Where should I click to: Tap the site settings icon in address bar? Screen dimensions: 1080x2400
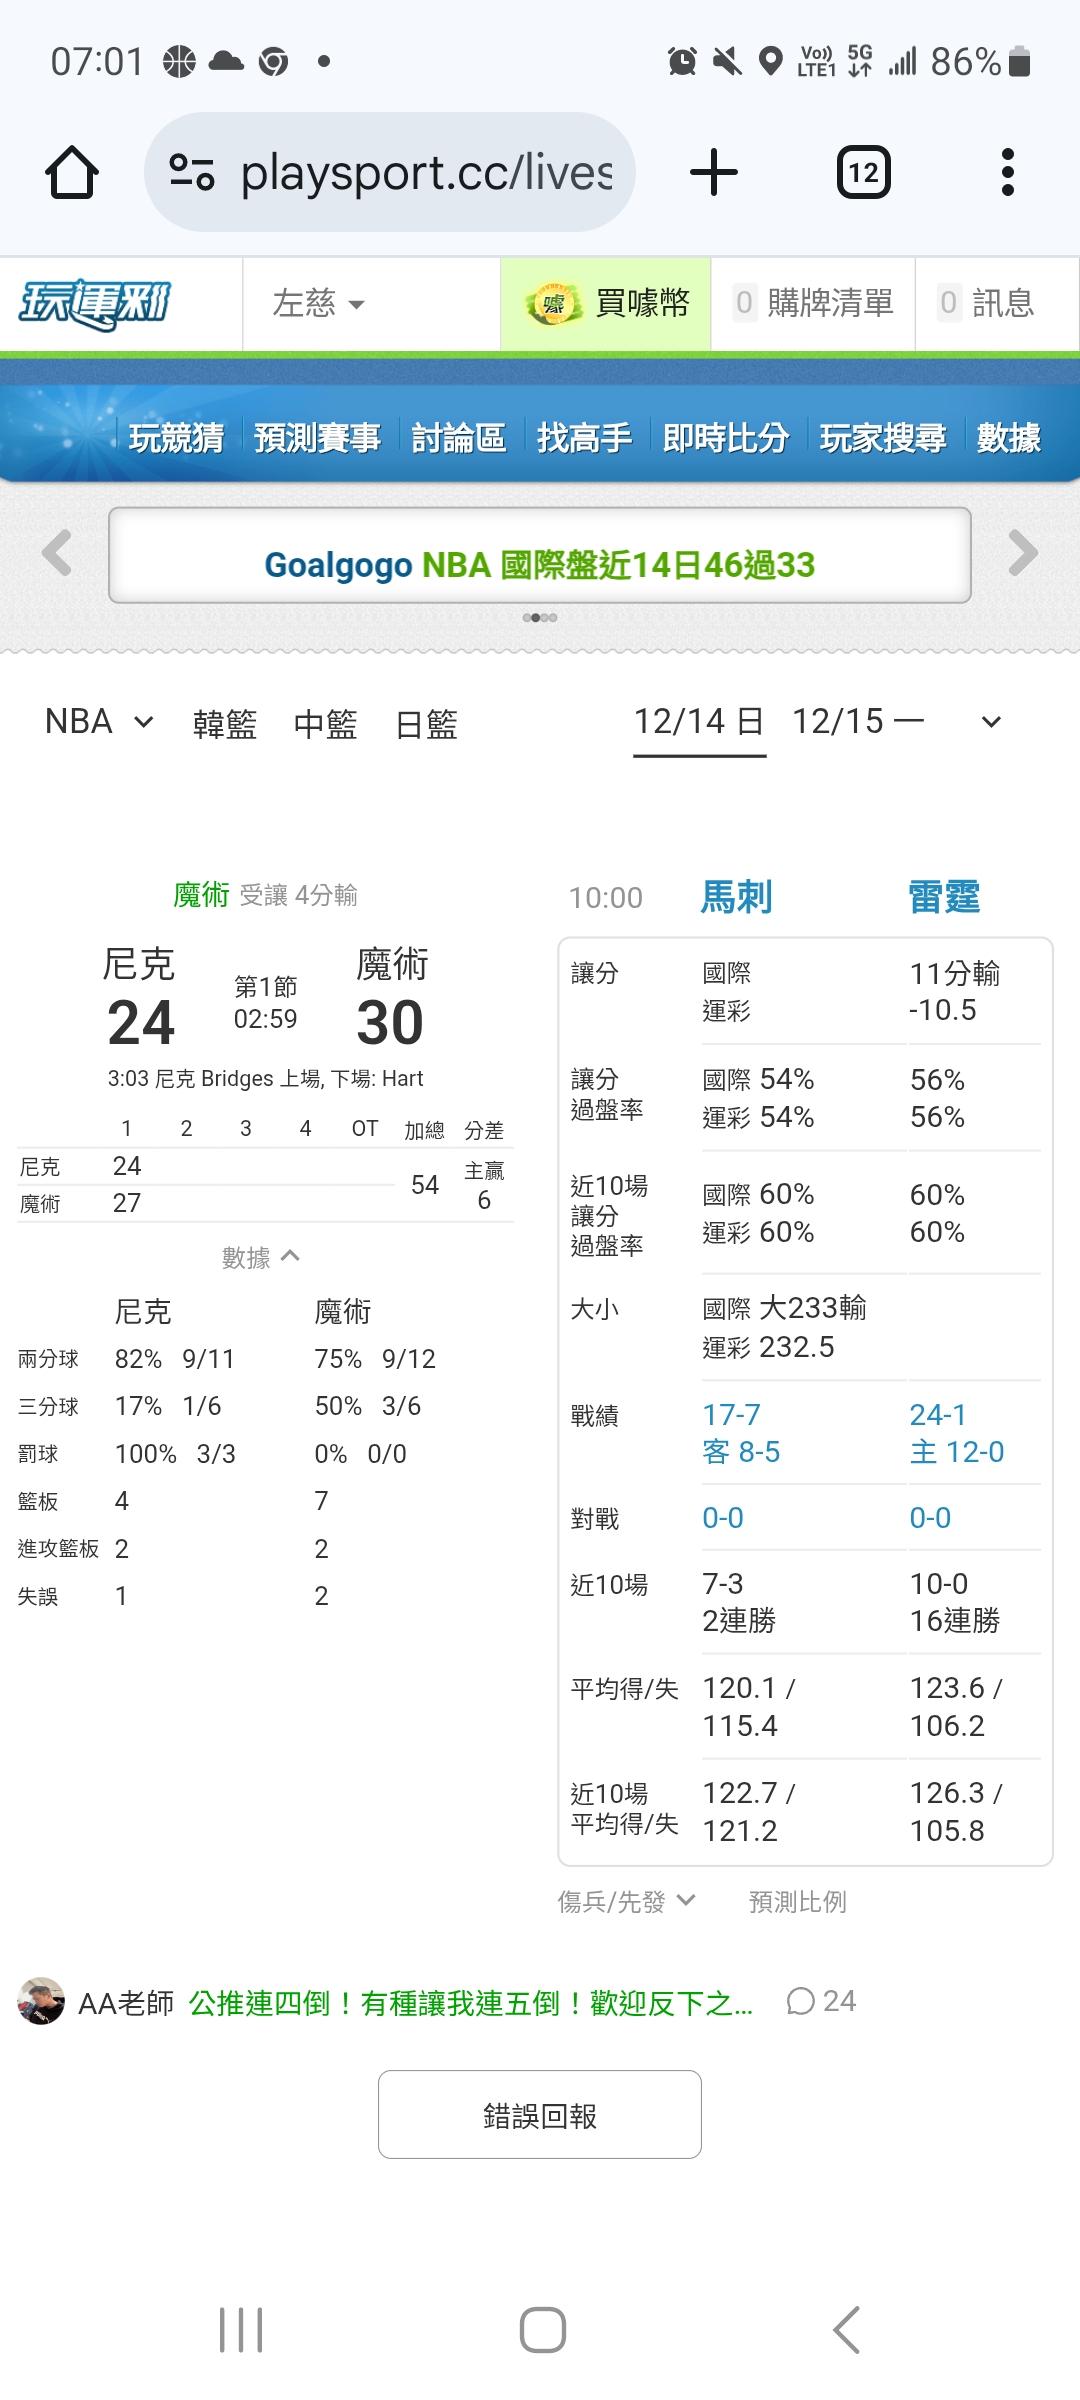tap(192, 173)
